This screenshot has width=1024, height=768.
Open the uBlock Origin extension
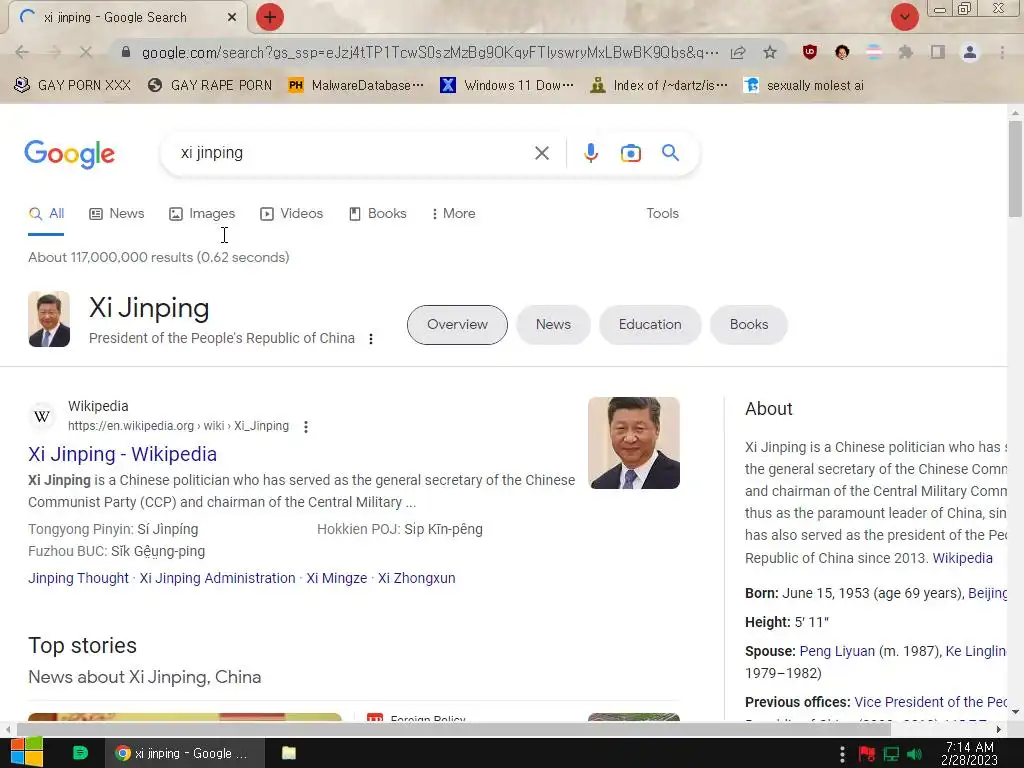tap(810, 52)
